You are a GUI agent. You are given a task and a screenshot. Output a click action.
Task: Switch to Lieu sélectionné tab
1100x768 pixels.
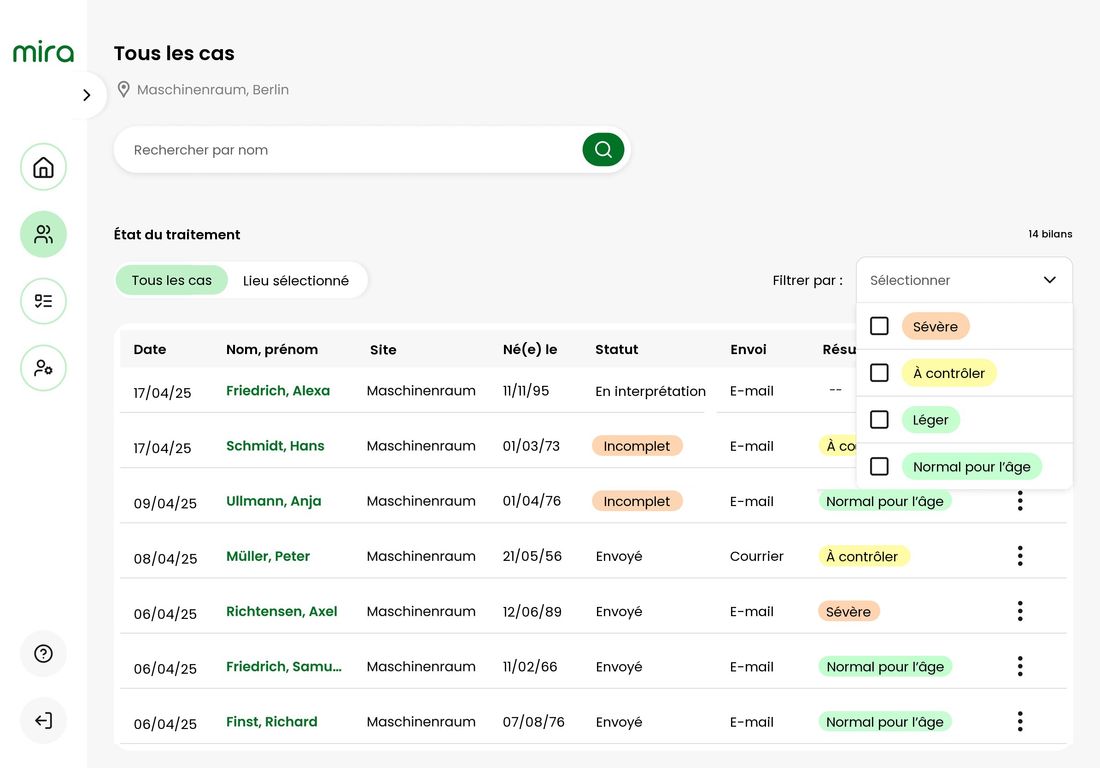tap(296, 281)
